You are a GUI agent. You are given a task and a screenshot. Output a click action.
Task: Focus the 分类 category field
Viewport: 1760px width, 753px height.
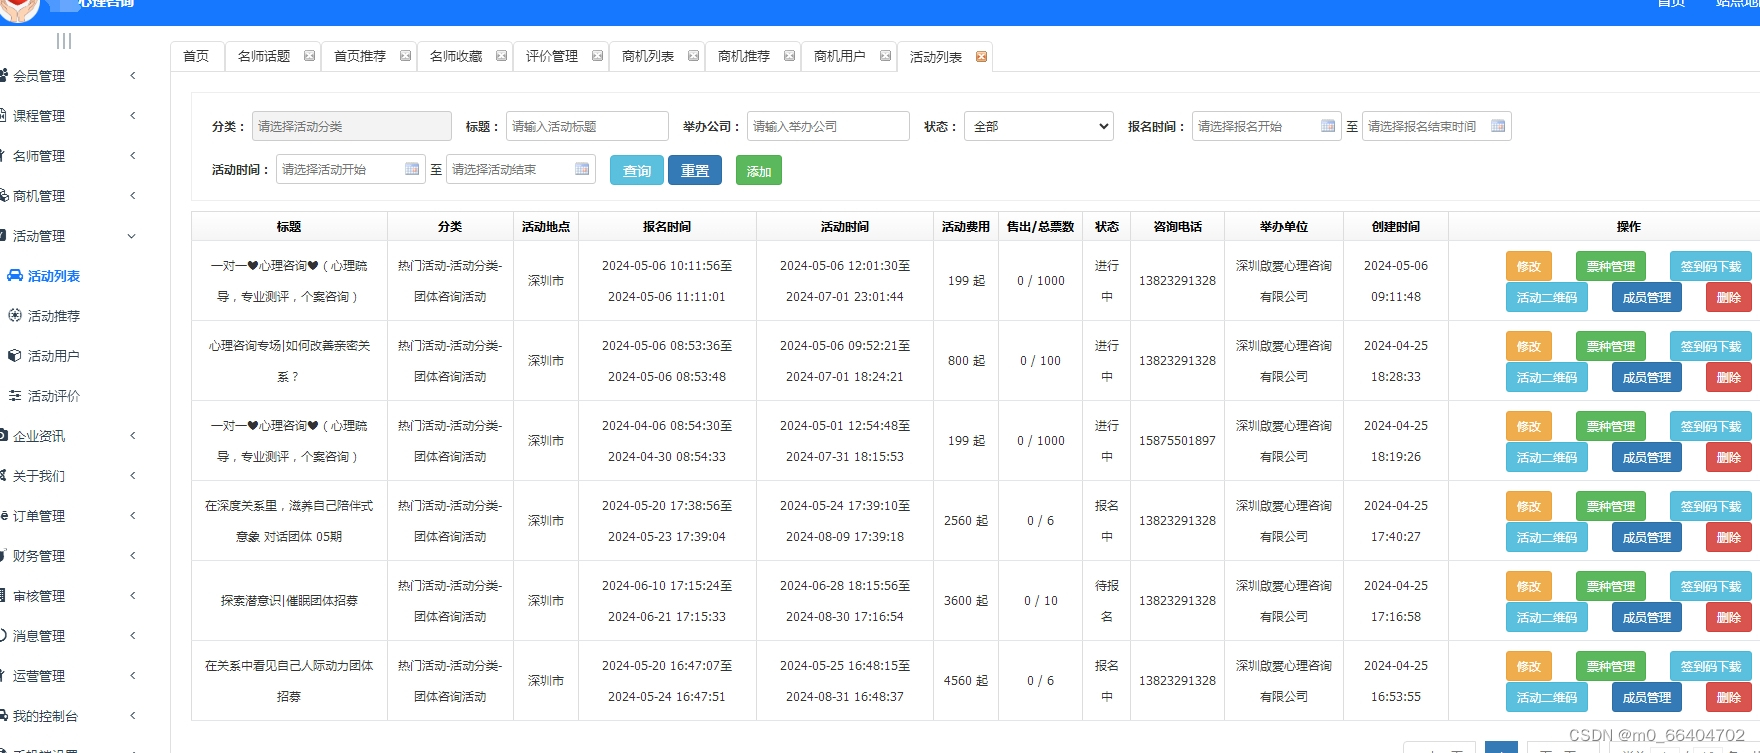click(352, 126)
